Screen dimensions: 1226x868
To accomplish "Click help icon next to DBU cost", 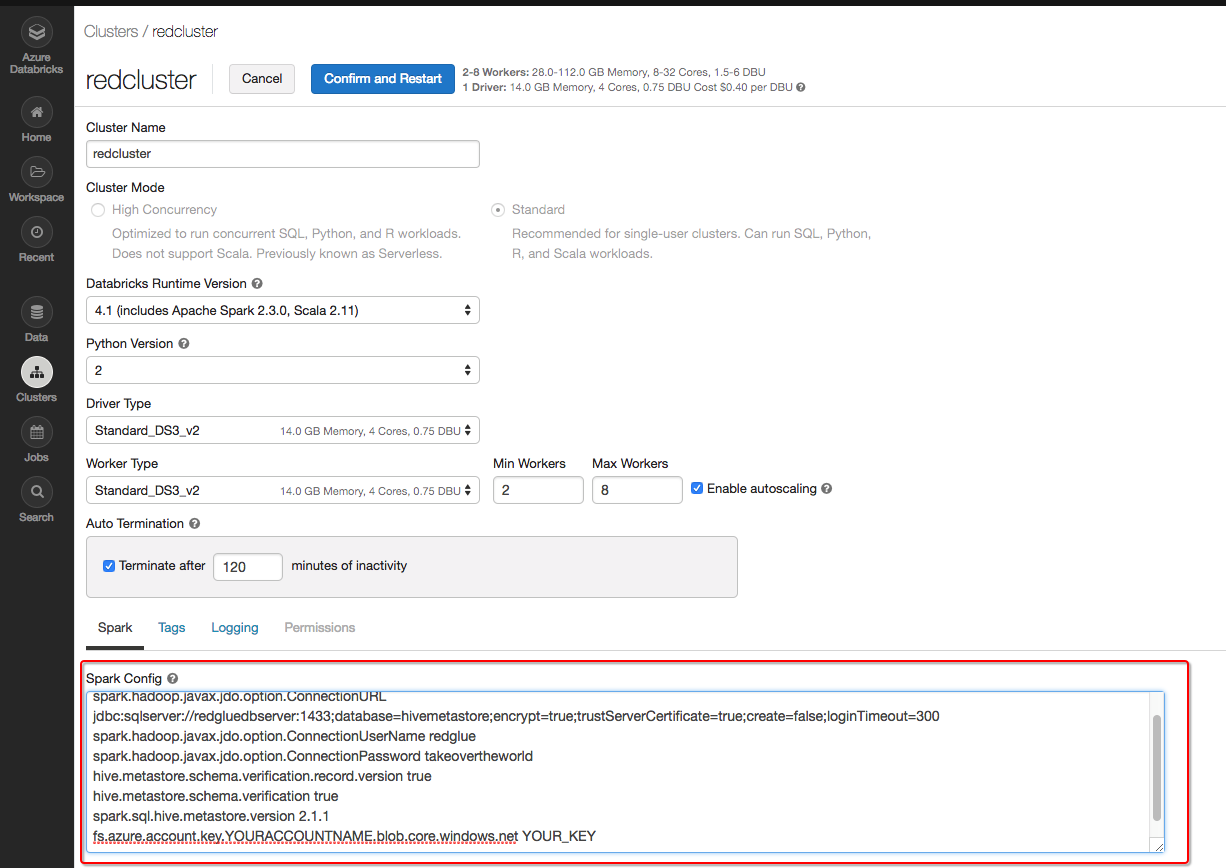I will (x=801, y=87).
